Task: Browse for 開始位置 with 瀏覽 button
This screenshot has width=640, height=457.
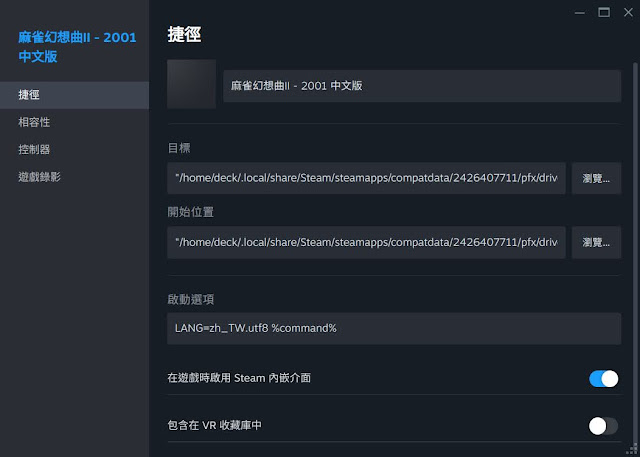Action: click(596, 242)
